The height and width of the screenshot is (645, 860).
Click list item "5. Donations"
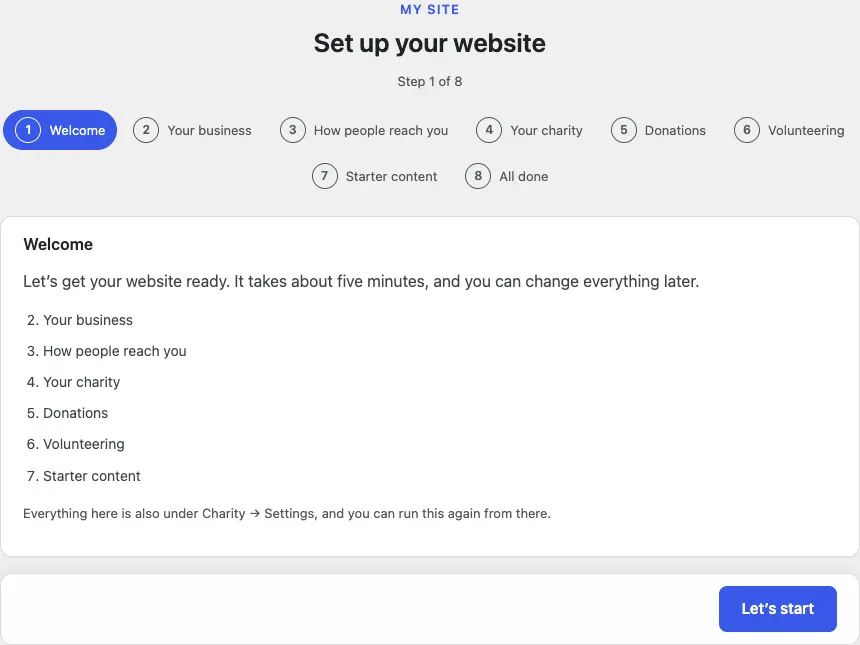click(67, 413)
